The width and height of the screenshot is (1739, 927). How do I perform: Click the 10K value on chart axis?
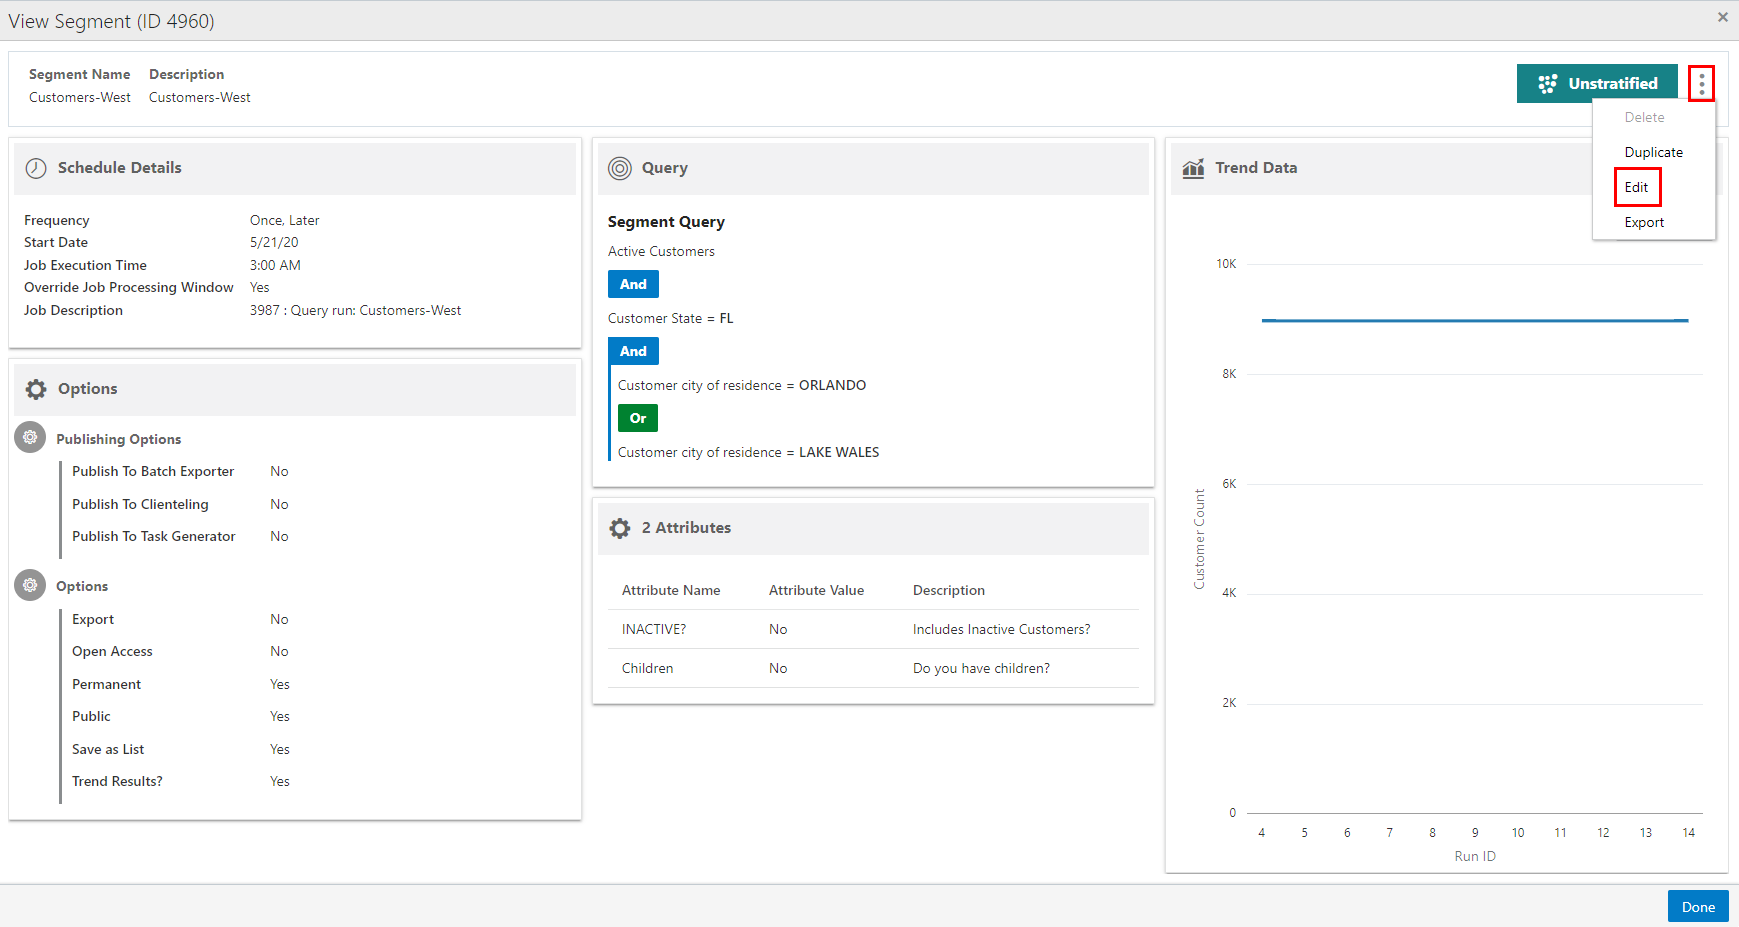tap(1226, 264)
